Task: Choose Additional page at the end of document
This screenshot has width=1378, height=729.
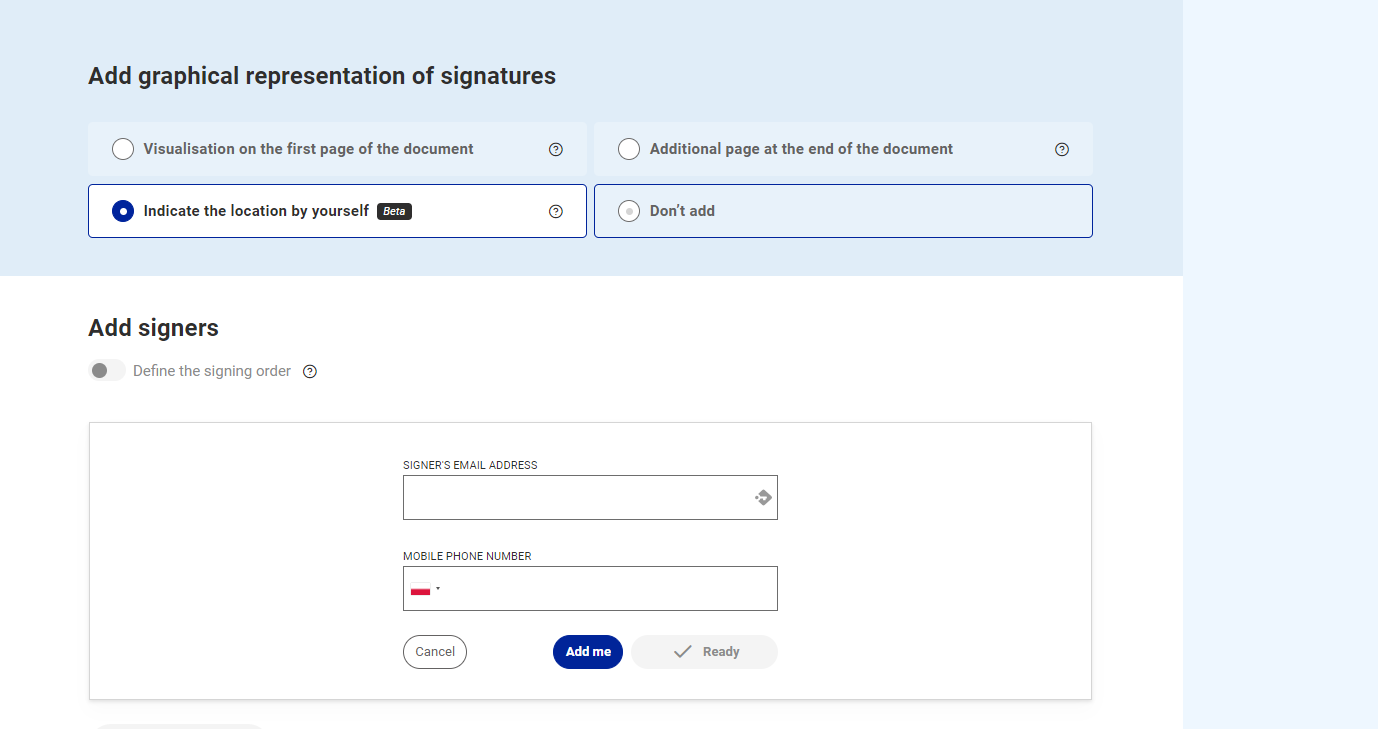Action: [x=628, y=148]
